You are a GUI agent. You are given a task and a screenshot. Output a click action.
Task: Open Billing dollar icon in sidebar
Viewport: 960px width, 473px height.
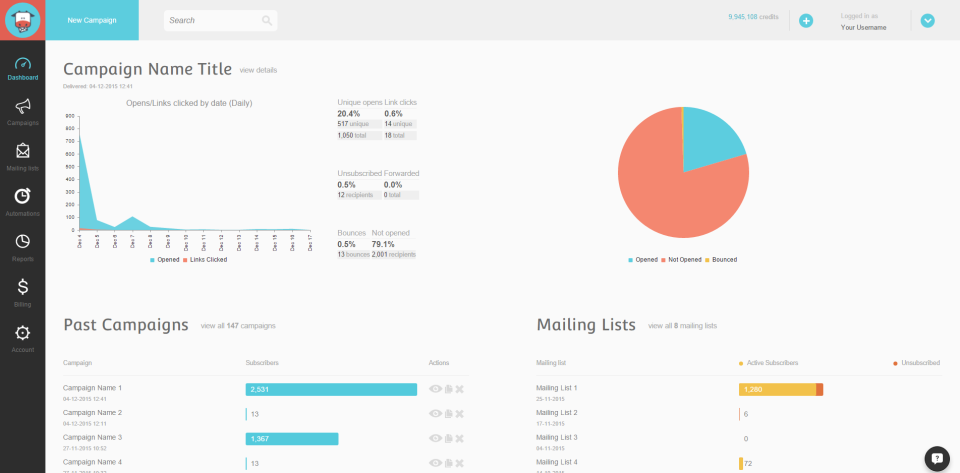click(23, 286)
